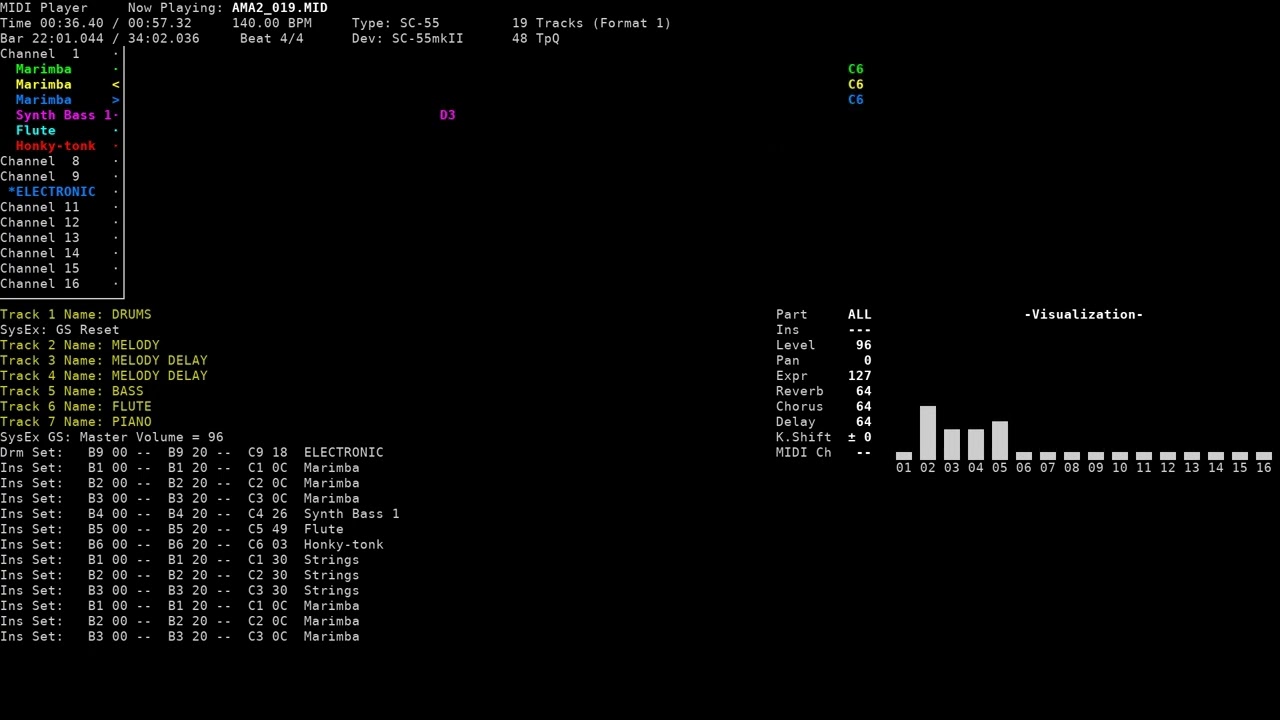
Task: Click the Track 6 Name: FLUTE line
Action: (x=76, y=406)
